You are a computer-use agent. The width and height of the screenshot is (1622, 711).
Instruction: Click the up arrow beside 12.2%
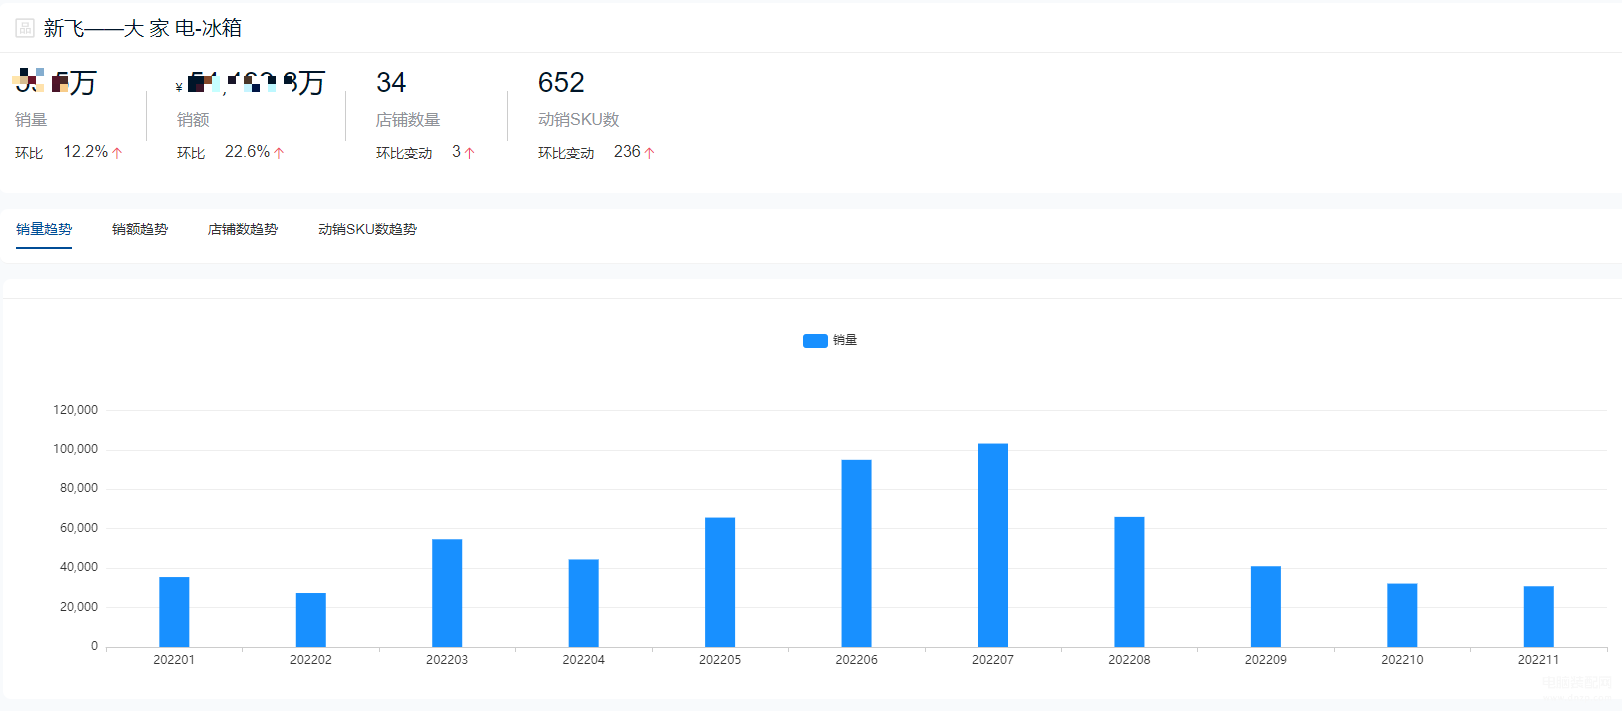[117, 153]
